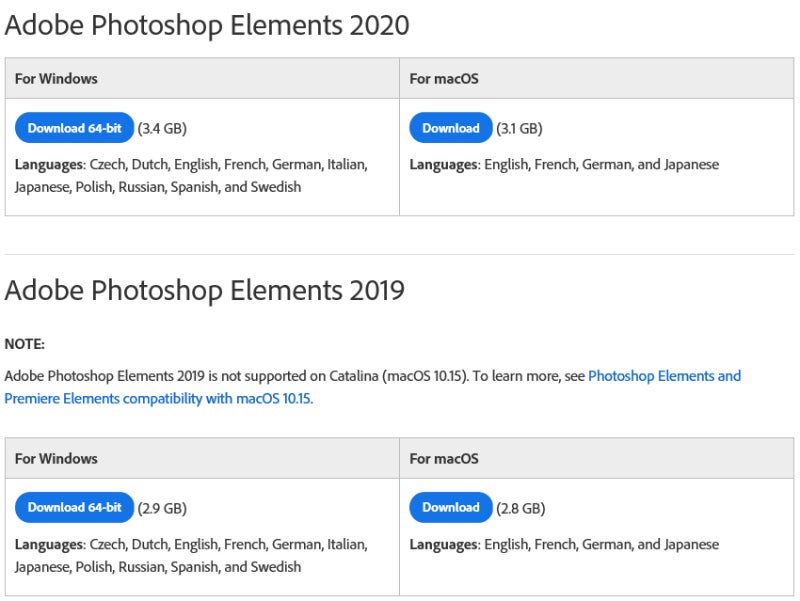Click the NOTE: label

click(25, 344)
